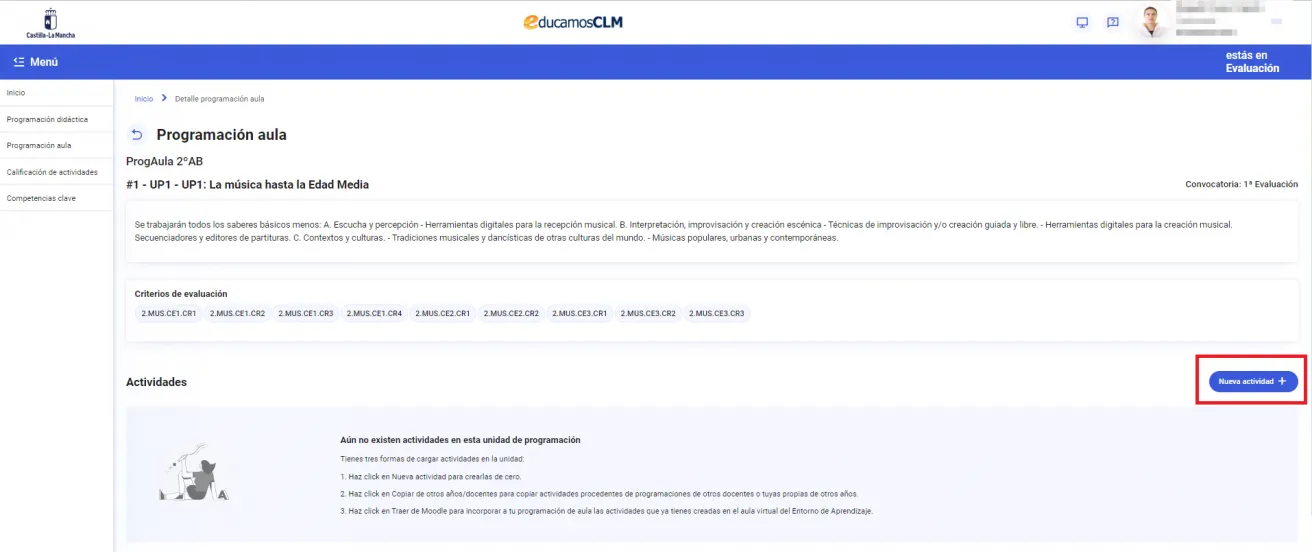1312x552 pixels.
Task: Open the help question bubble icon
Action: (x=1113, y=23)
